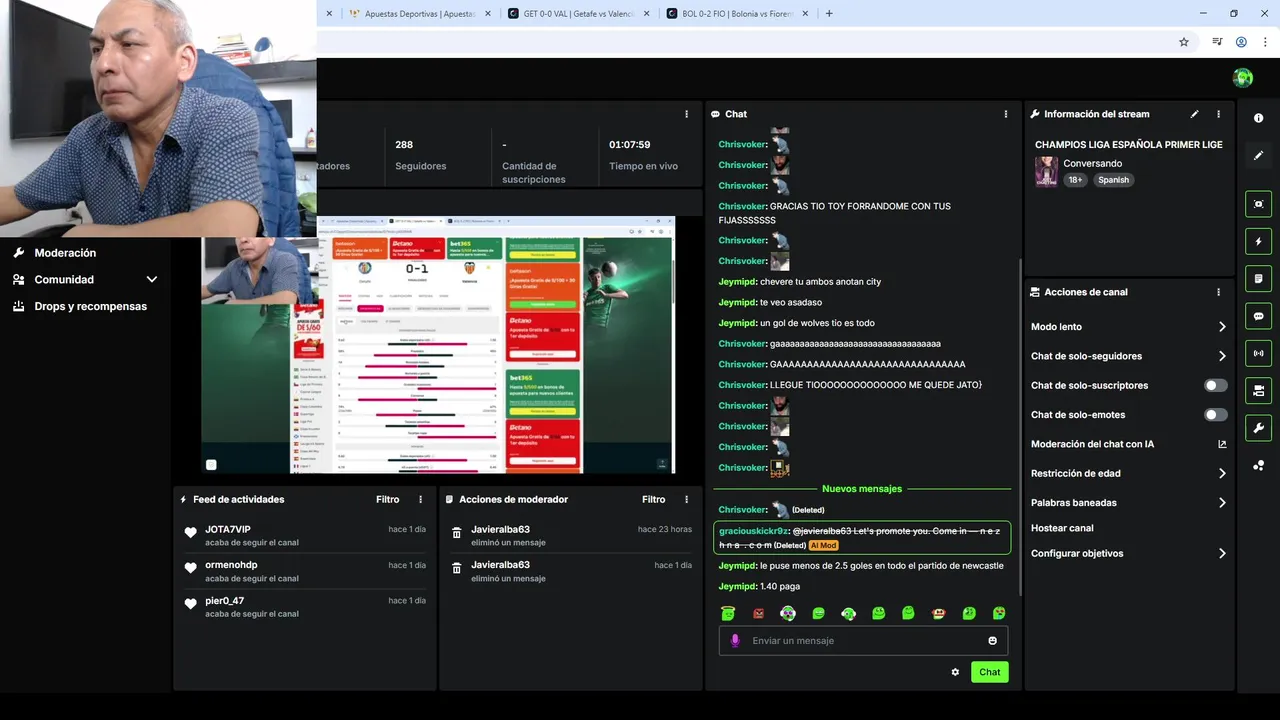Click Hostear canal
Screen dimensions: 1280x720
click(1062, 528)
